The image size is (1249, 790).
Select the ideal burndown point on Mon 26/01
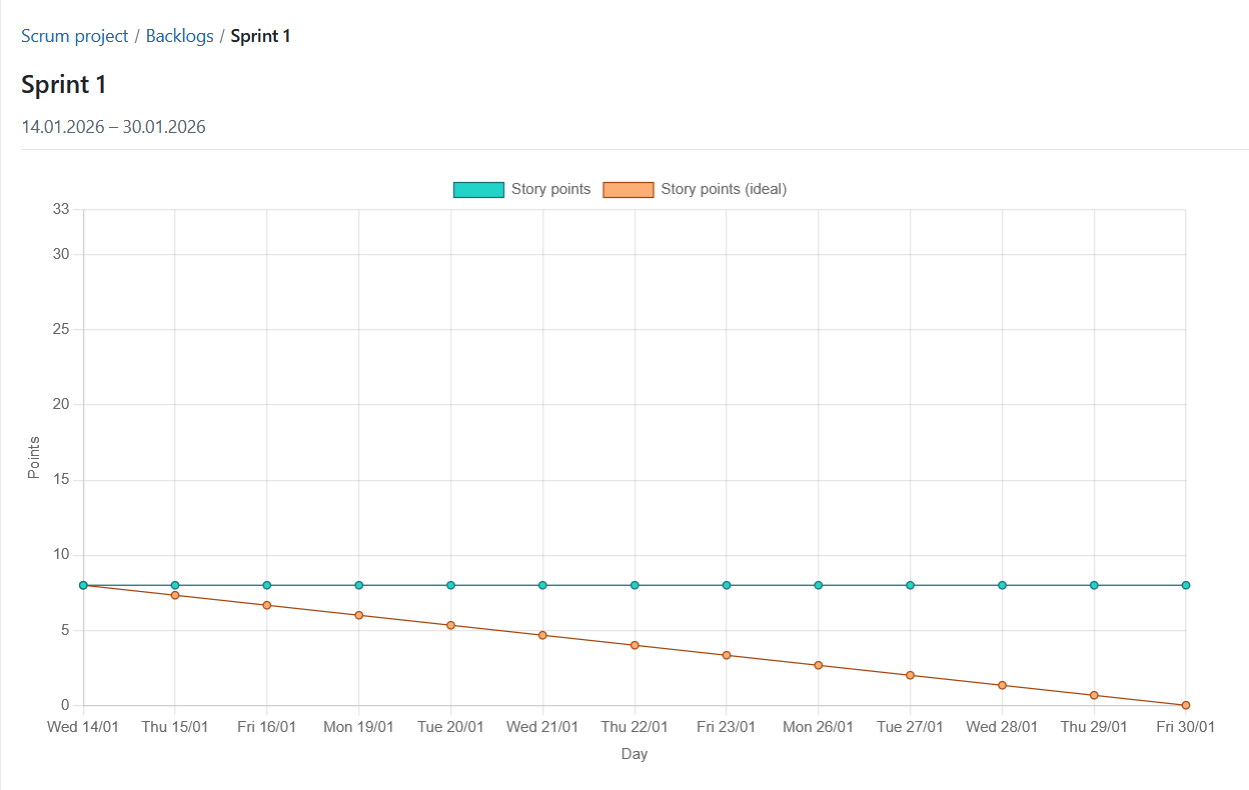[x=818, y=664]
